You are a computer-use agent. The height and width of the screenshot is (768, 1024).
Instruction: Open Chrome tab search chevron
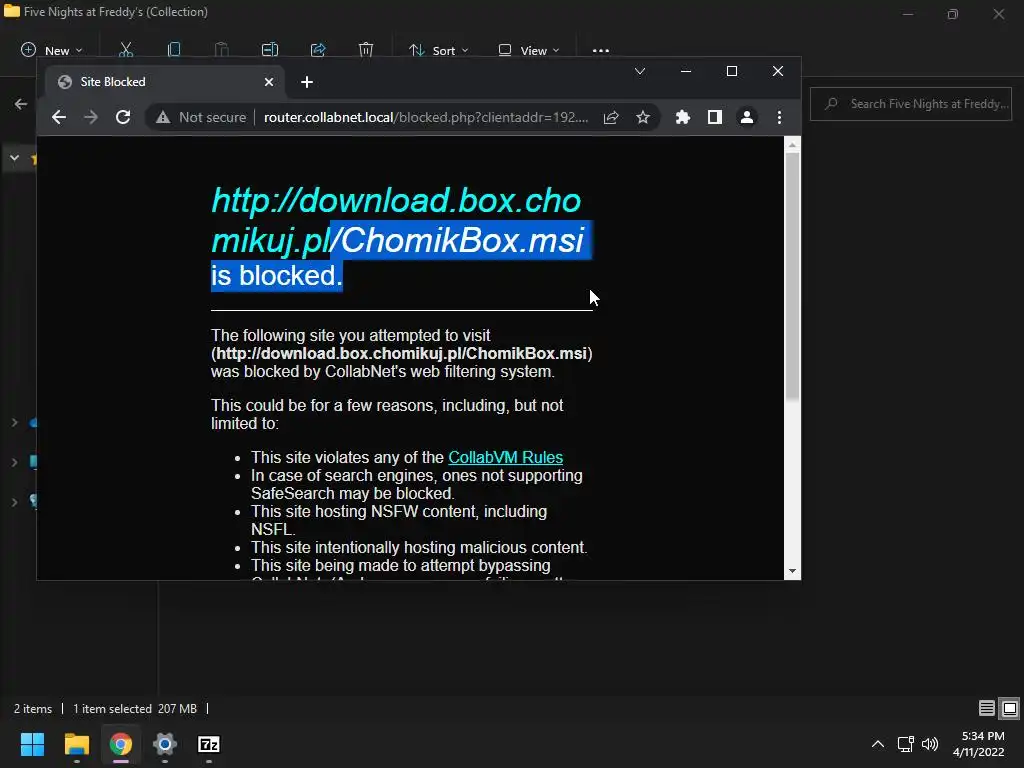(x=640, y=71)
